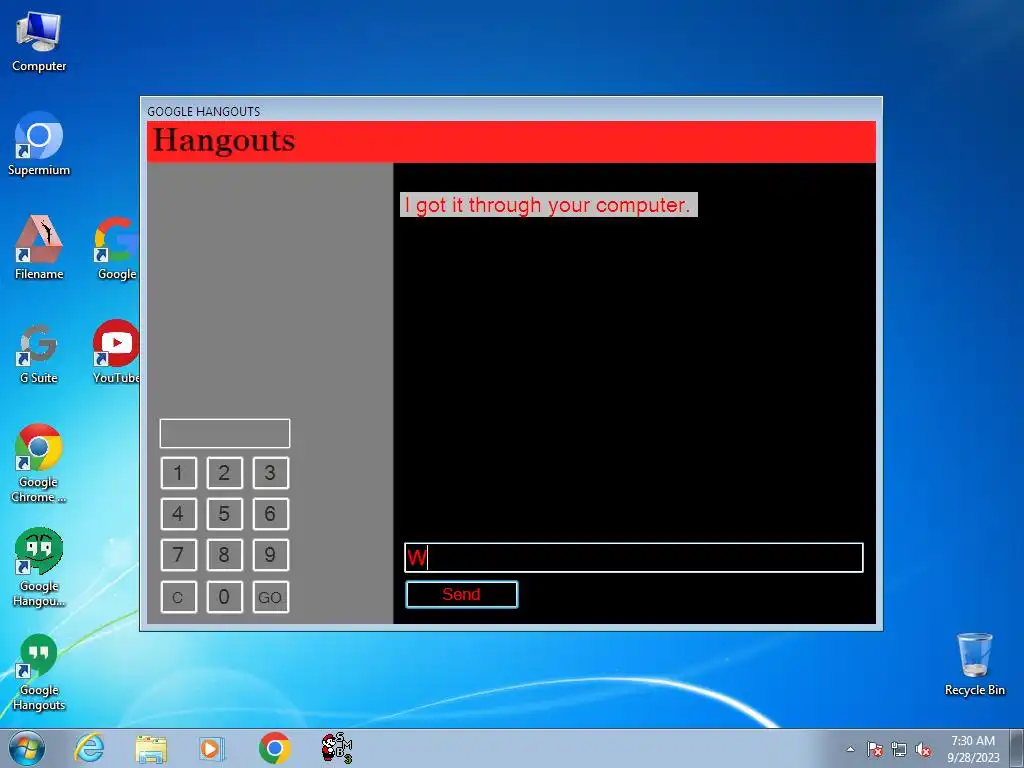1024x768 pixels.
Task: Open the Filename Drive-style desktop shortcut
Action: pyautogui.click(x=39, y=247)
